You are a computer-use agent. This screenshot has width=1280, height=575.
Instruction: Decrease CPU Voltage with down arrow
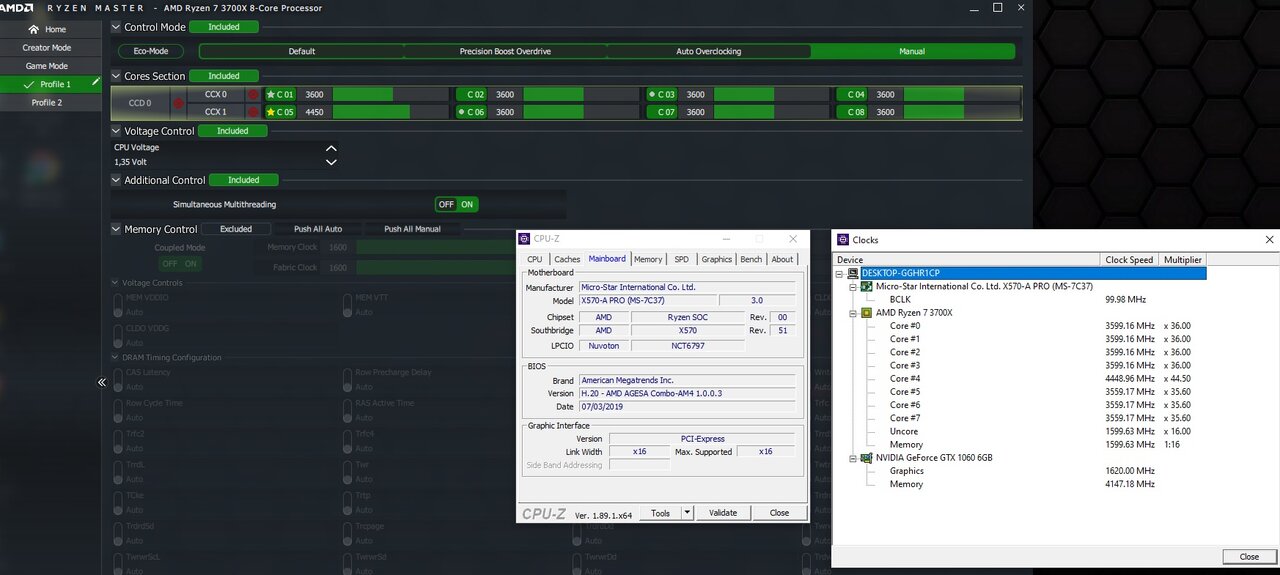pyautogui.click(x=331, y=162)
